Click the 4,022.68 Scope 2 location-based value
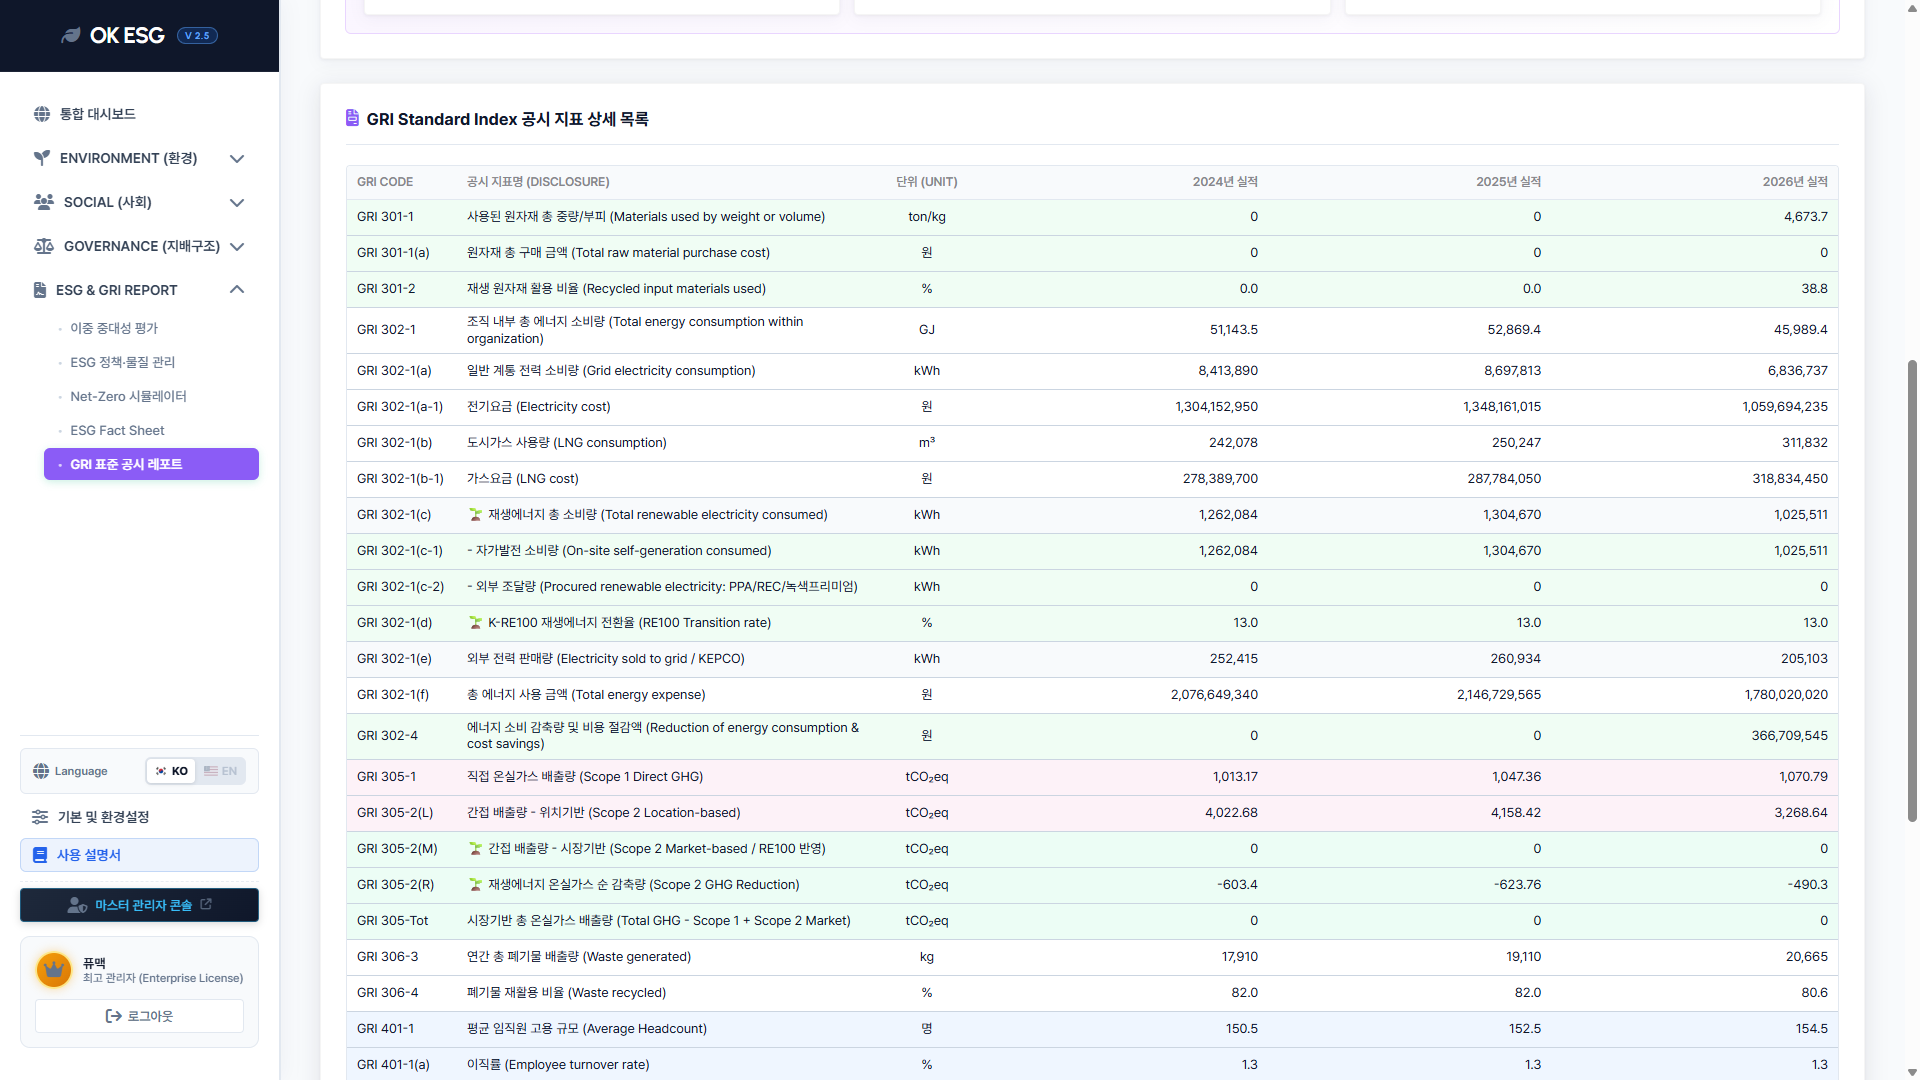This screenshot has height=1080, width=1920. coord(1231,813)
